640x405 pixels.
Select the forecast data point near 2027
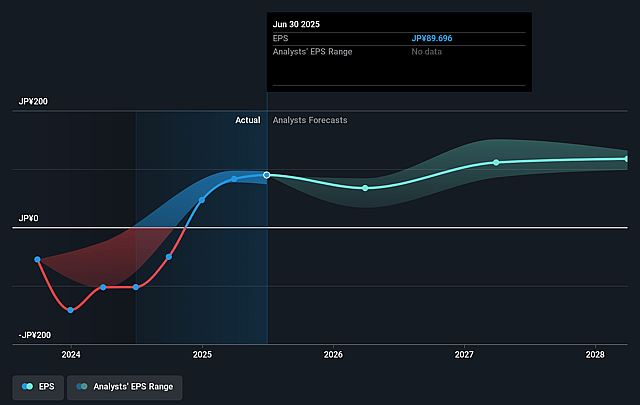point(495,162)
